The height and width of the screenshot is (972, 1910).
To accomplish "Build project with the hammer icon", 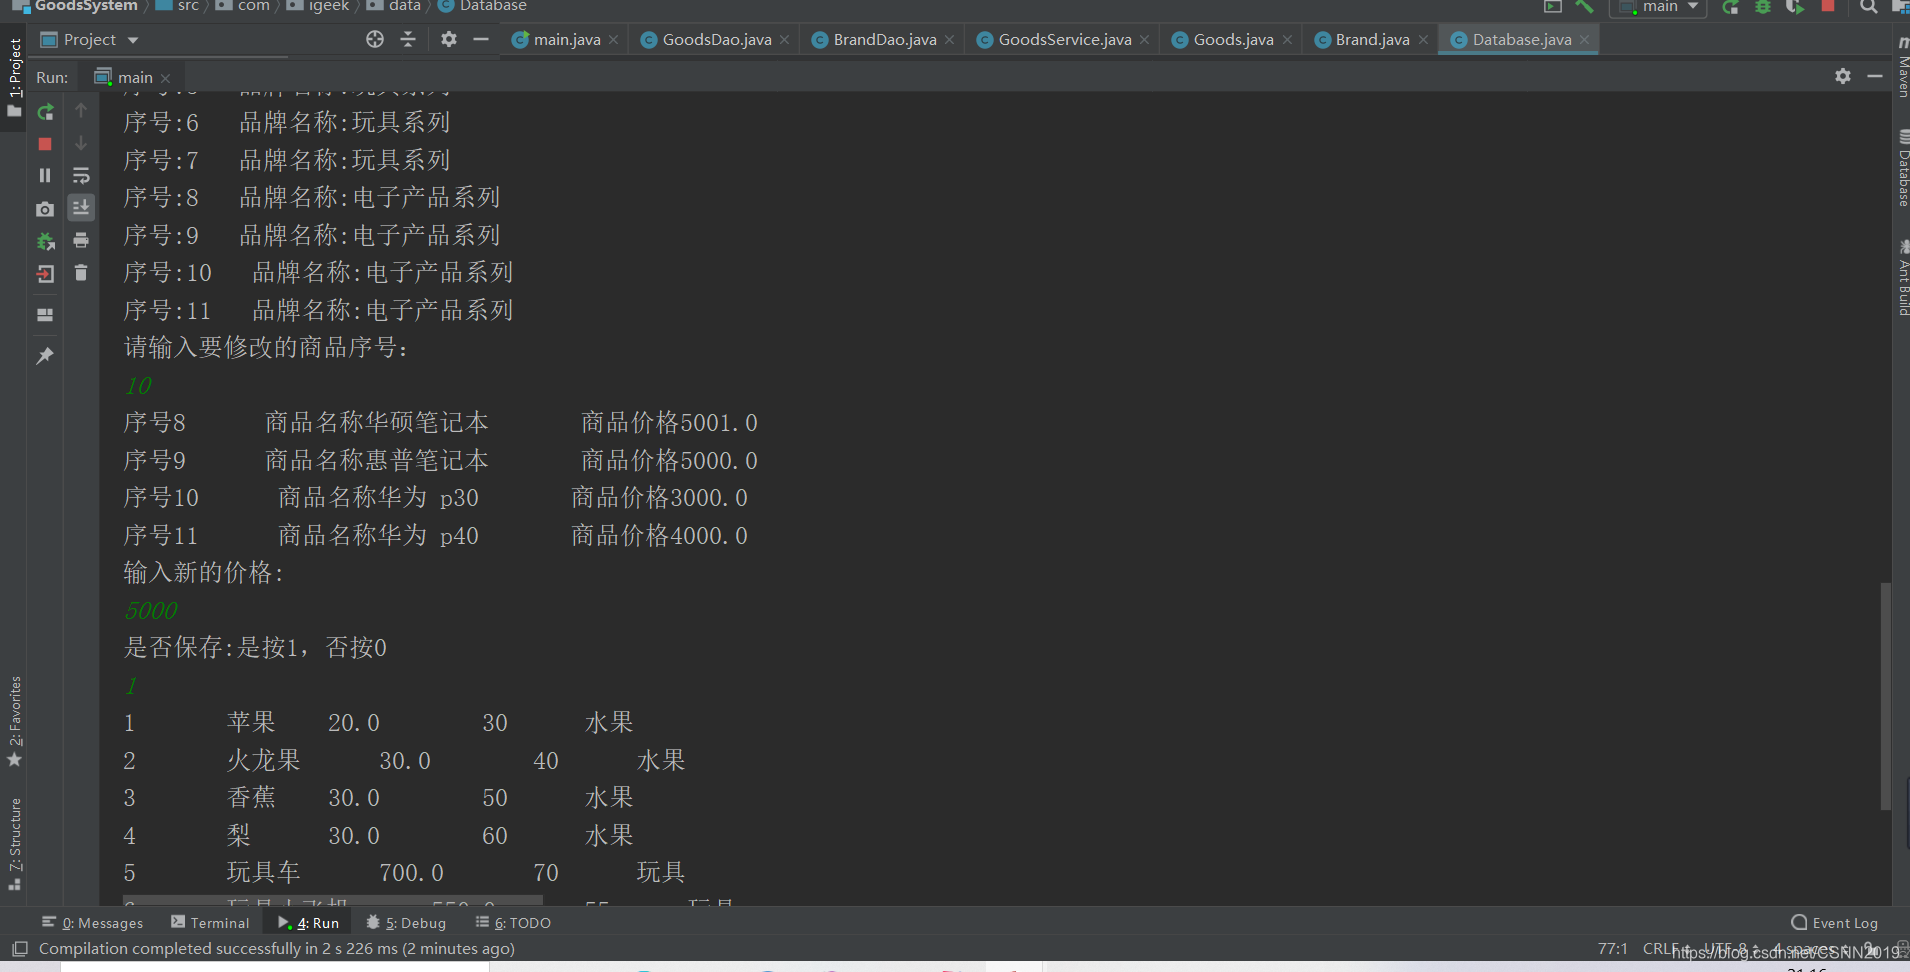I will tap(1585, 6).
